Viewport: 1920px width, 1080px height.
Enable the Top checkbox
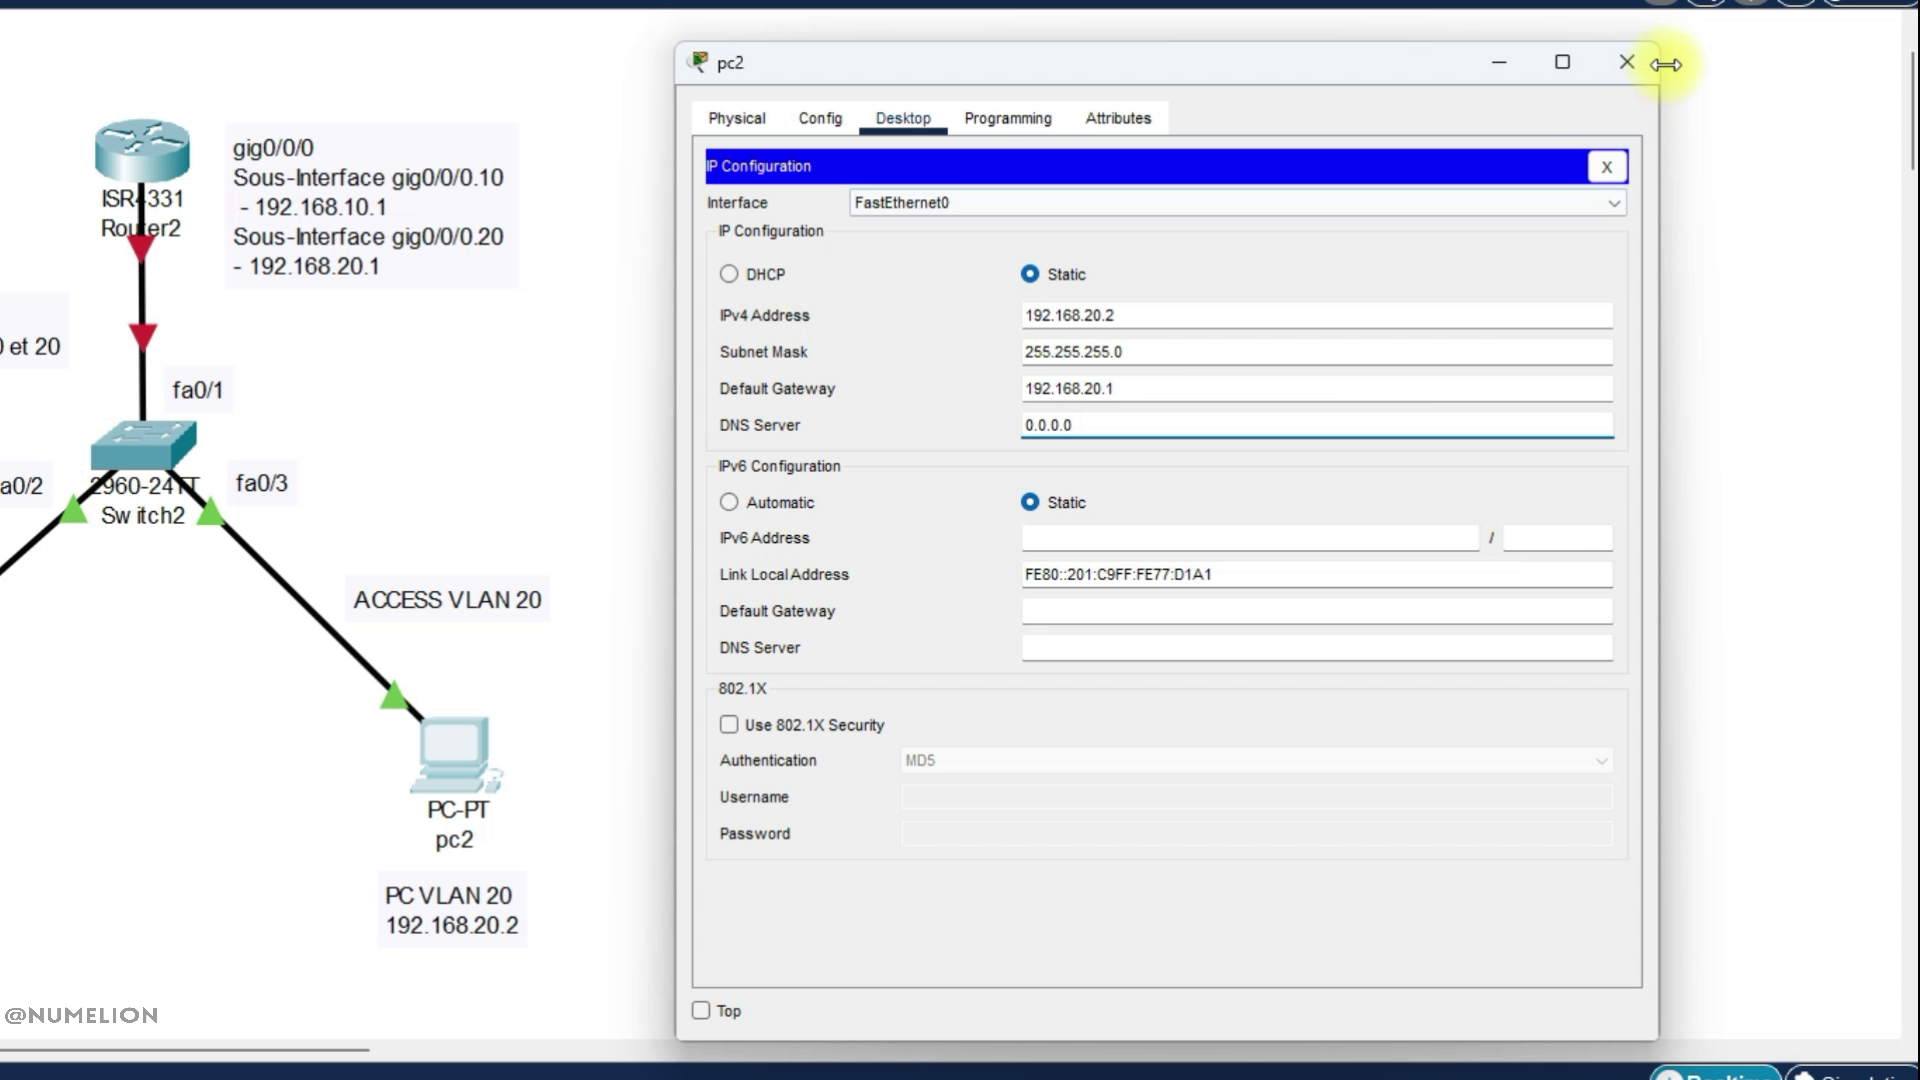coord(700,1010)
